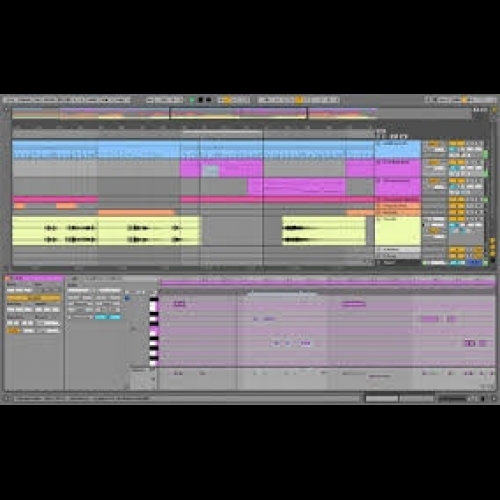Collapse the yellow audio track with its fold triangle
The image size is (500, 500).
tap(379, 219)
